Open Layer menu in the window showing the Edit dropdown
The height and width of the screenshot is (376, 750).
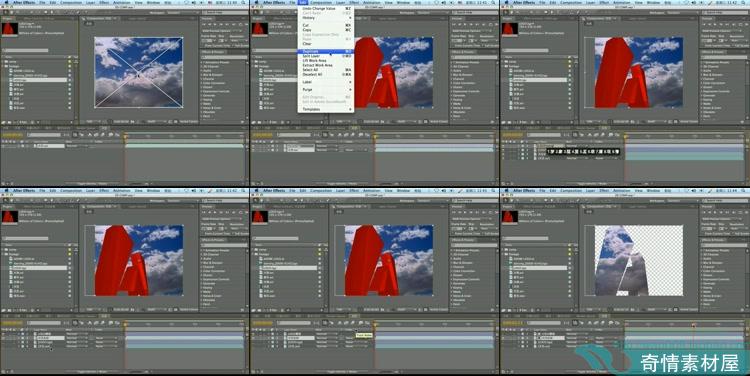[x=341, y=2]
